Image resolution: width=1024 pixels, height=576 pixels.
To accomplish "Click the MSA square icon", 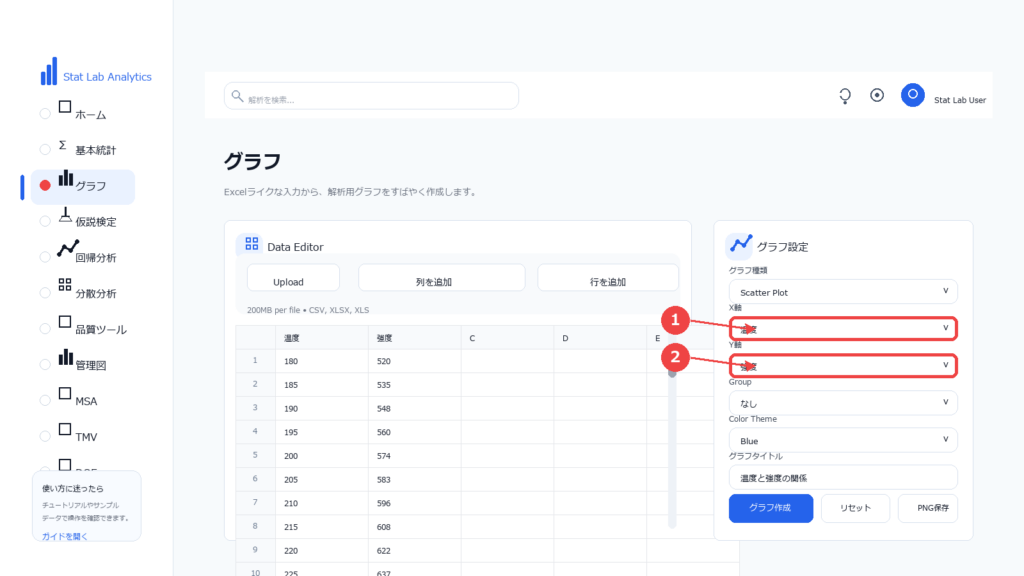I will click(65, 393).
